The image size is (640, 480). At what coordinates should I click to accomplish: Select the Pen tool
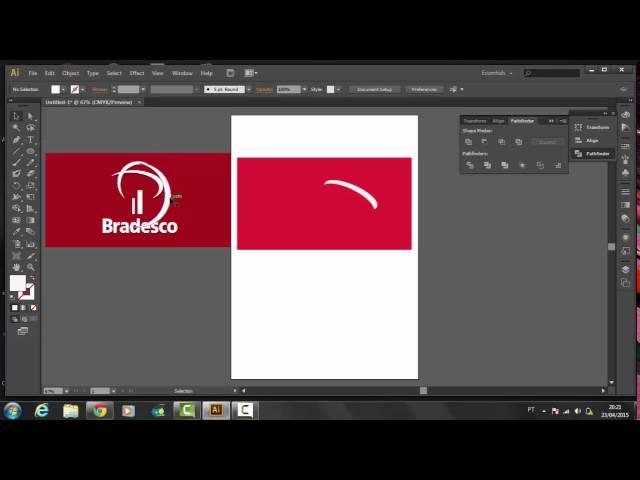(x=16, y=140)
